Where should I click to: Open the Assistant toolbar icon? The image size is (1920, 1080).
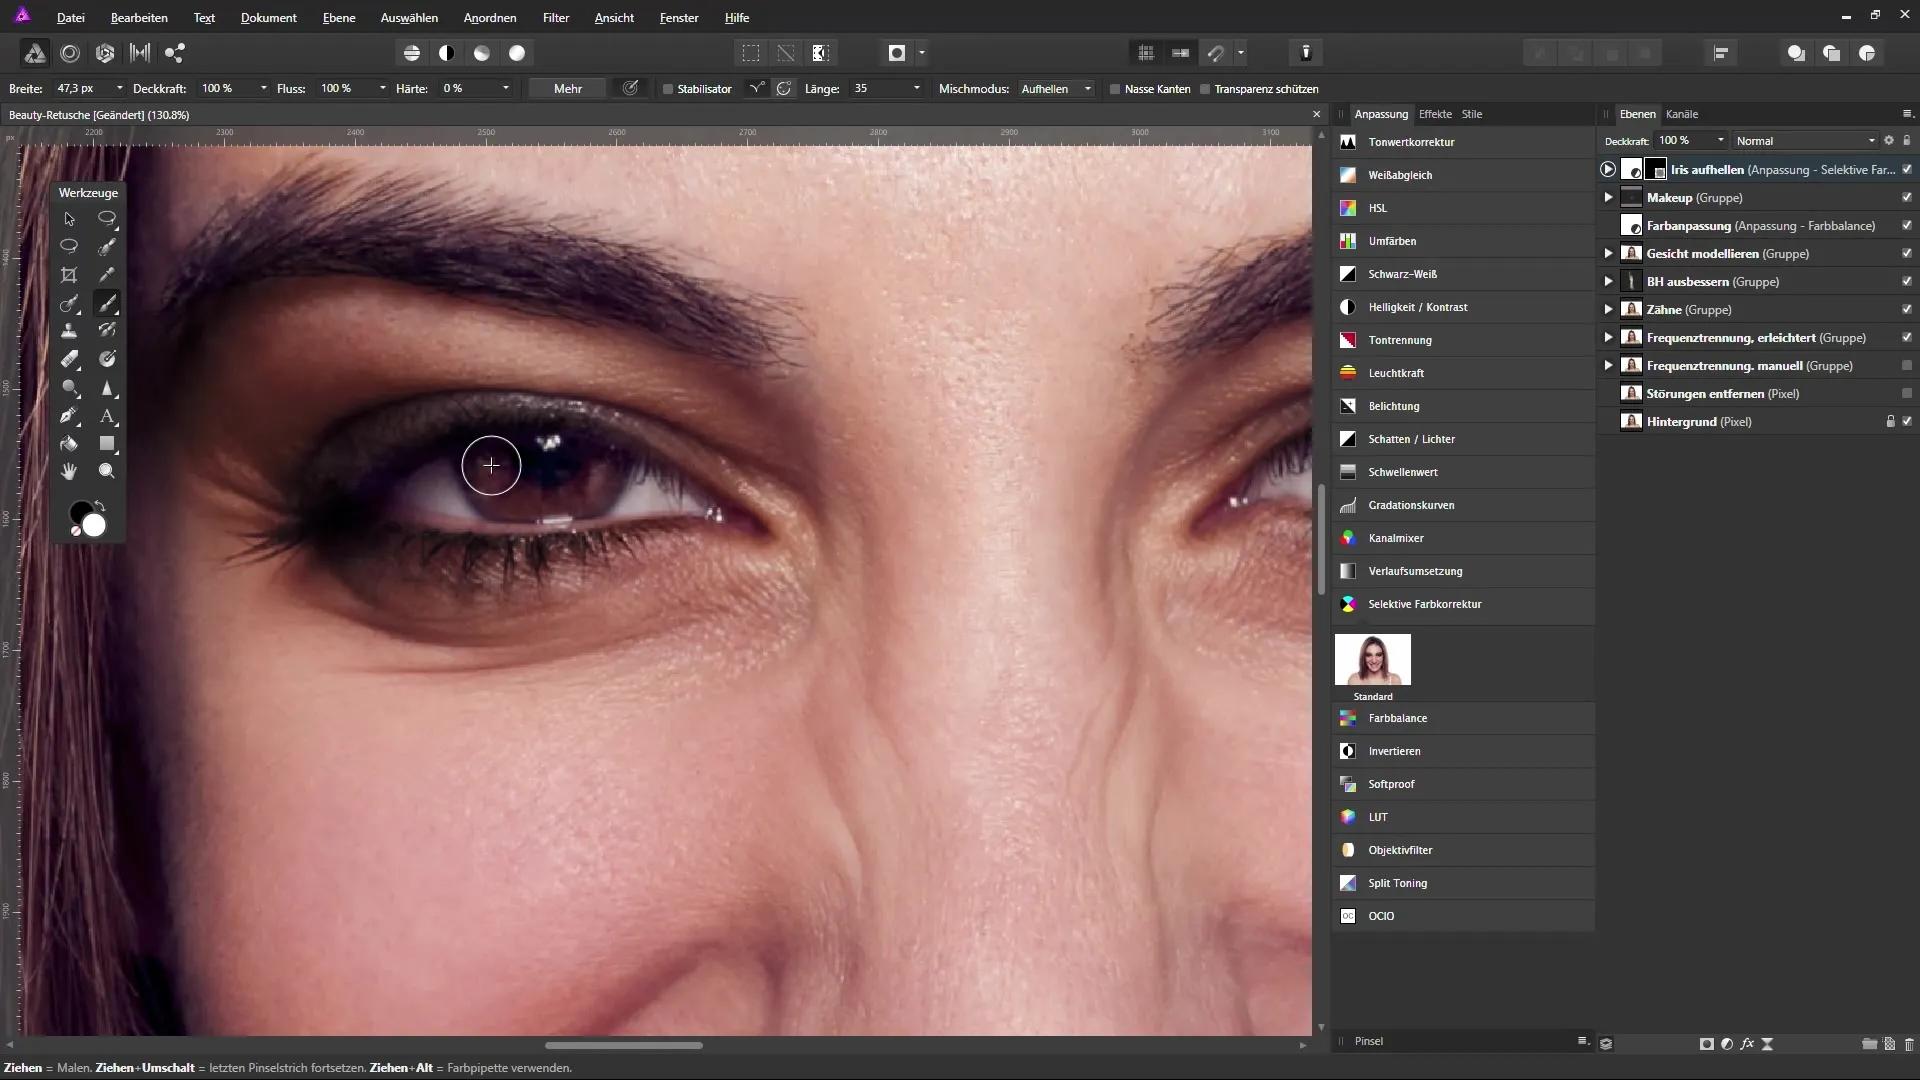click(x=1306, y=53)
